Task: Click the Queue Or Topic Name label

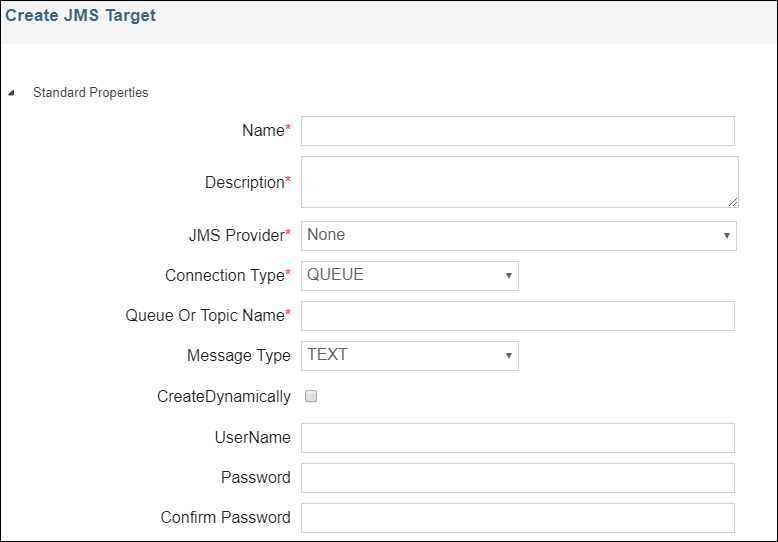Action: click(205, 316)
